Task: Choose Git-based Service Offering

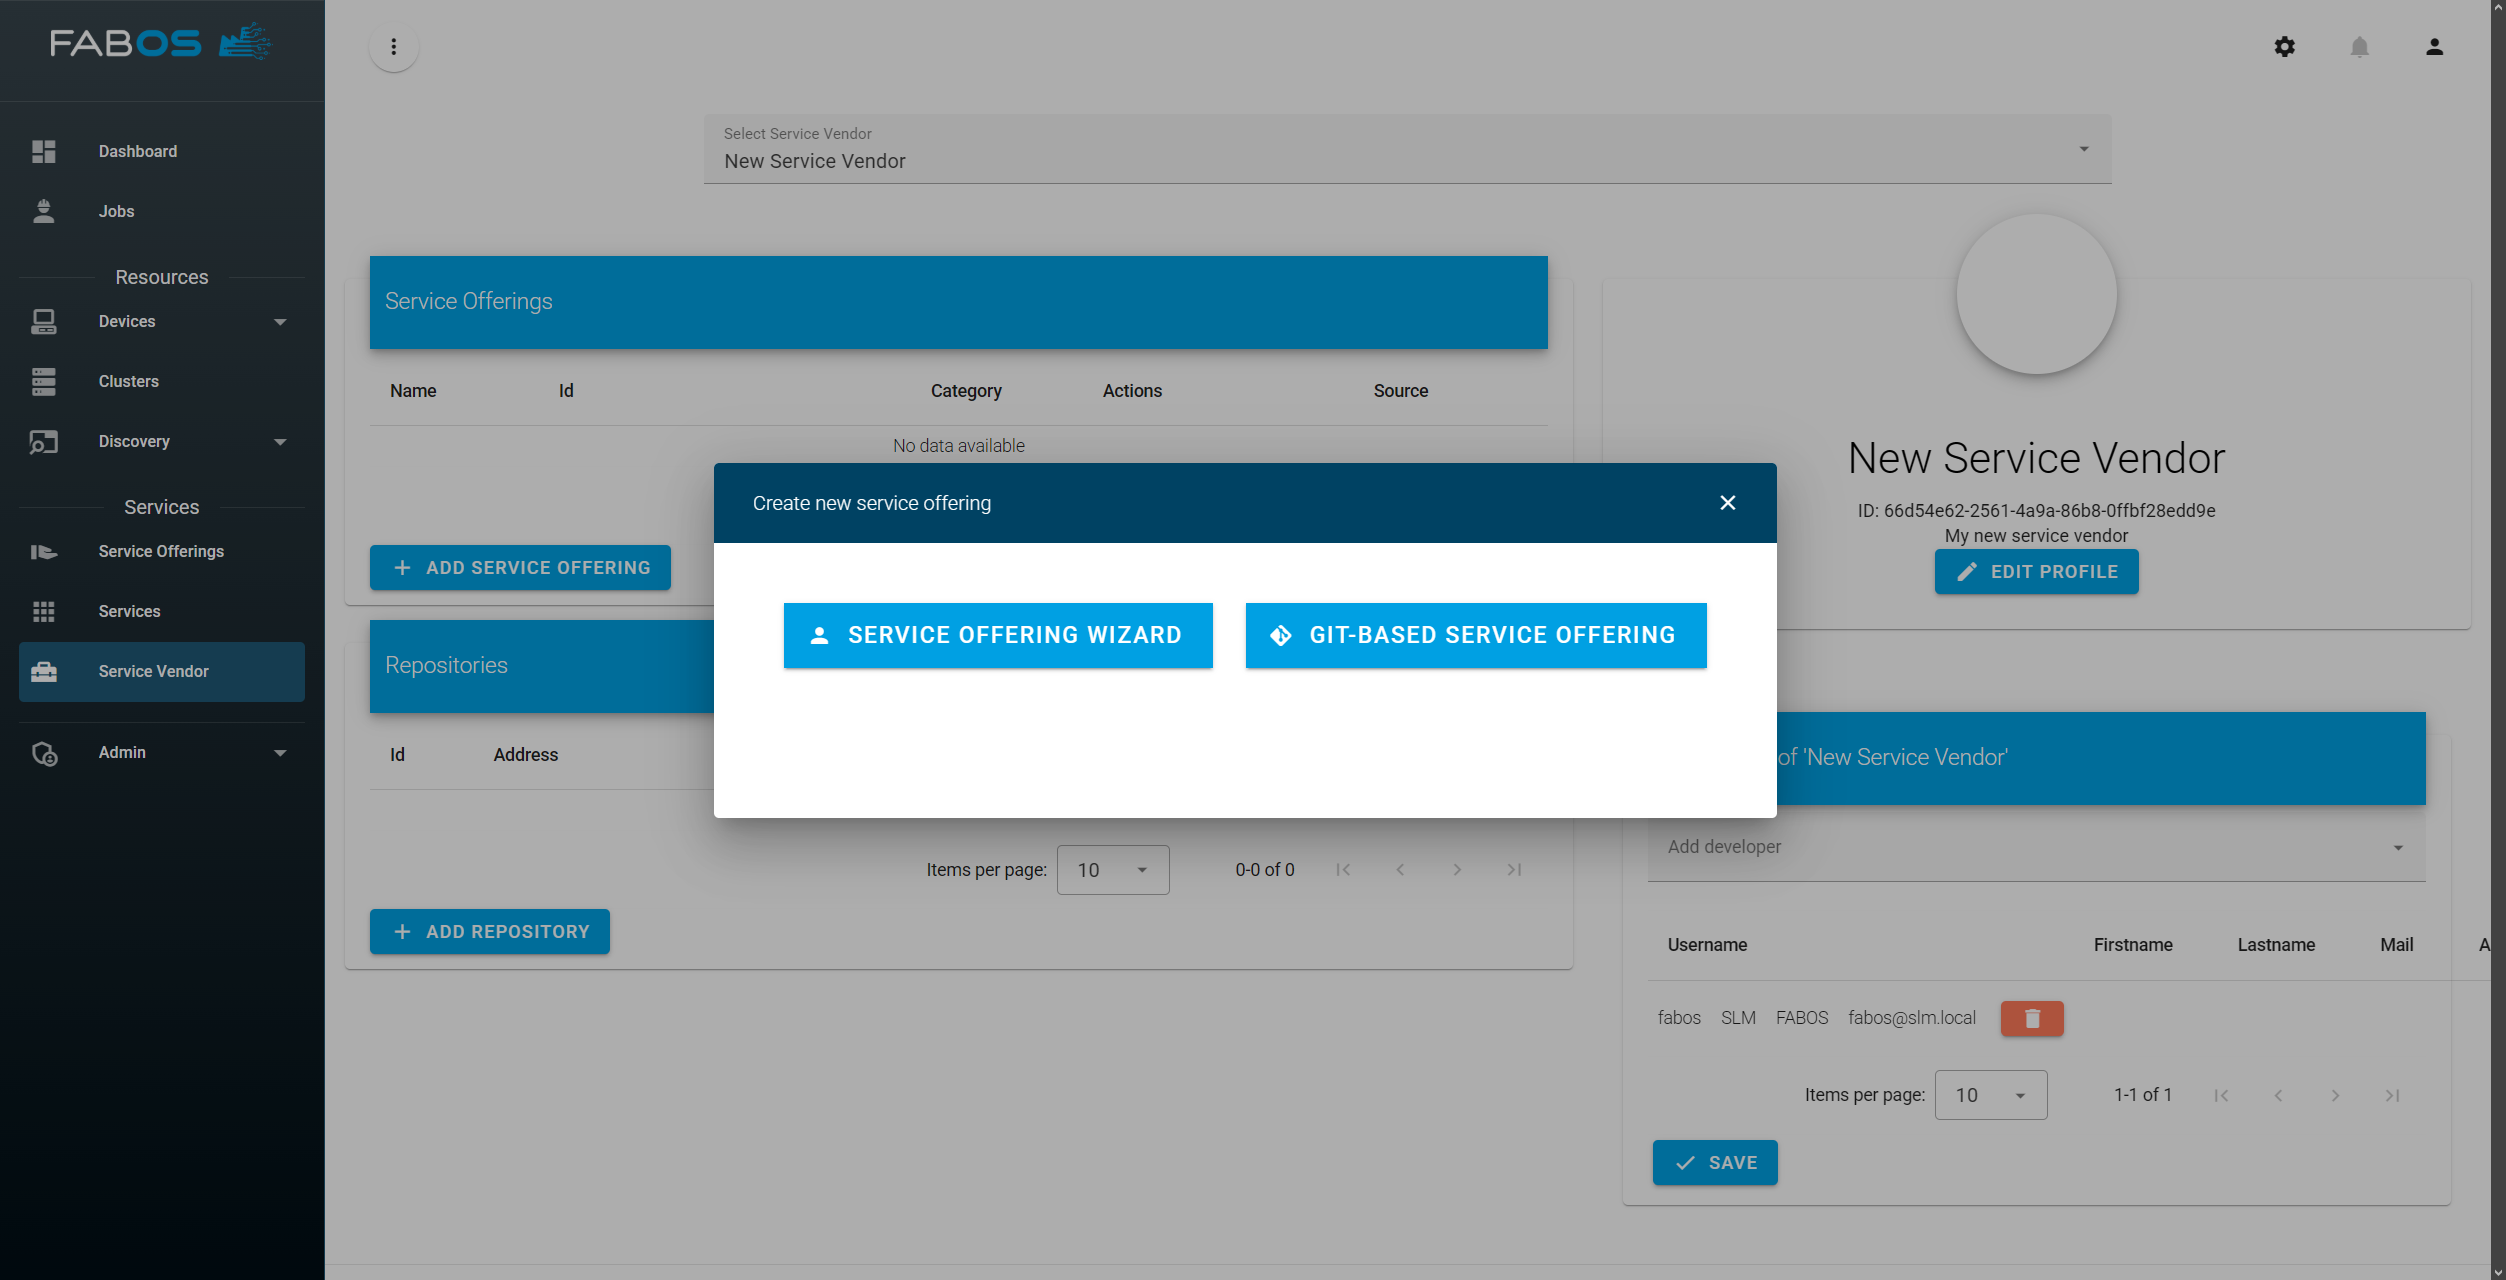Action: pyautogui.click(x=1475, y=635)
